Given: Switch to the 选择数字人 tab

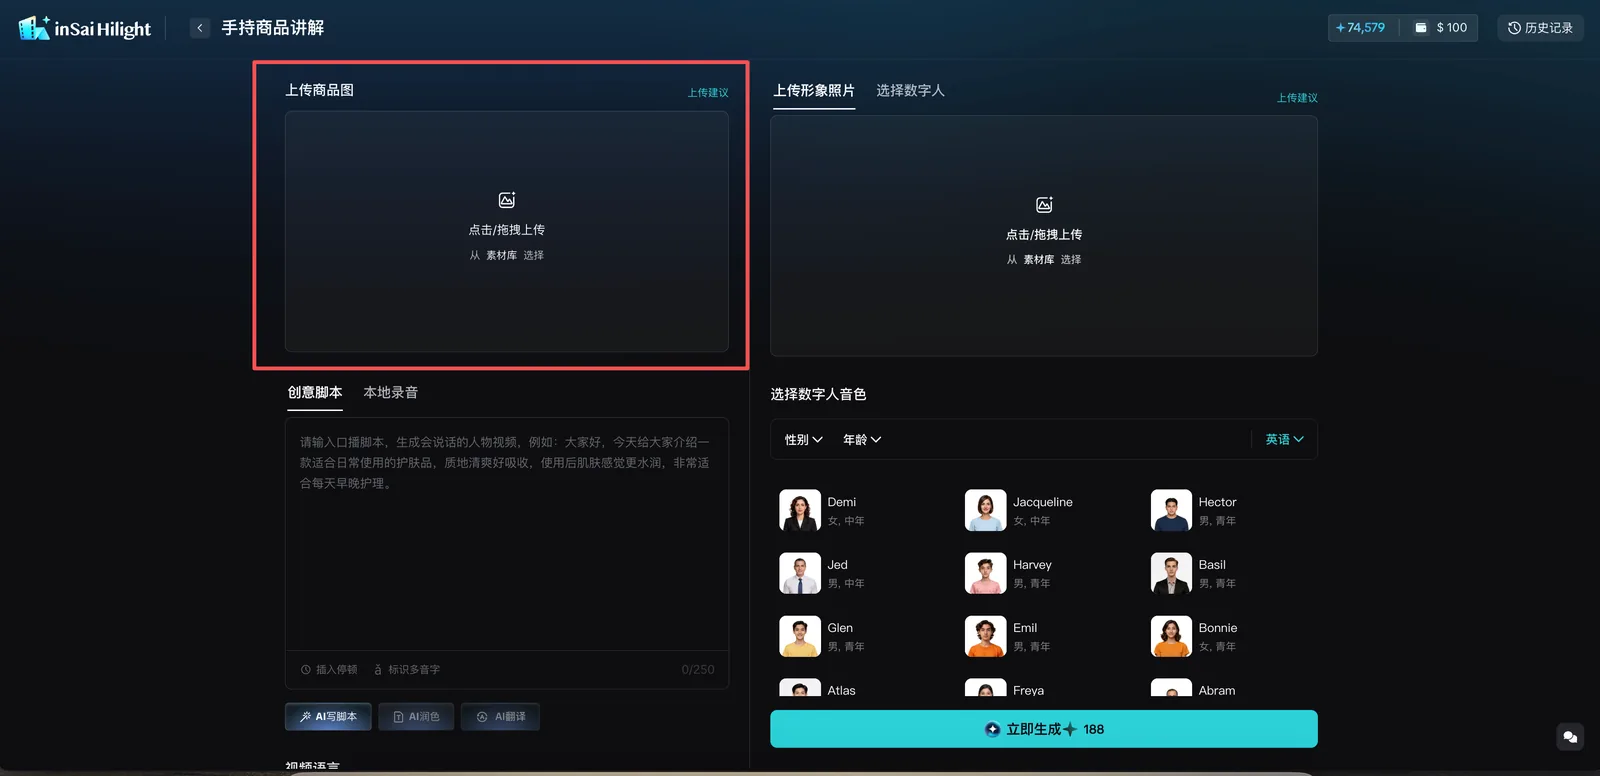Looking at the screenshot, I should pos(910,91).
